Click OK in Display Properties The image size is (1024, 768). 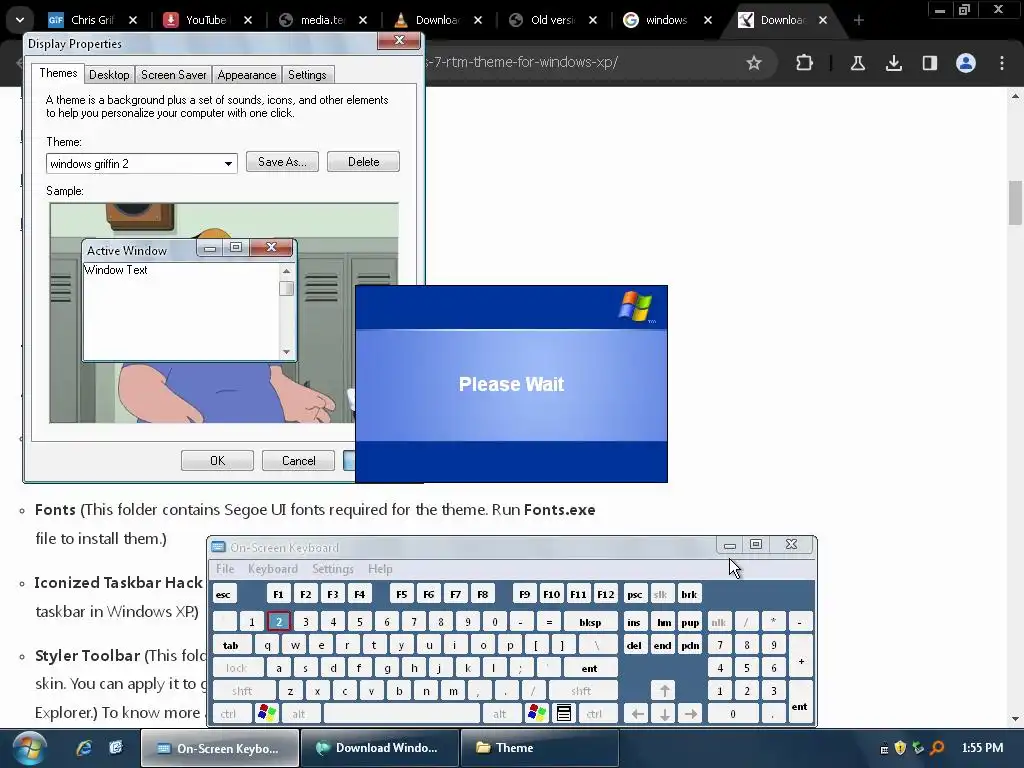(x=217, y=461)
